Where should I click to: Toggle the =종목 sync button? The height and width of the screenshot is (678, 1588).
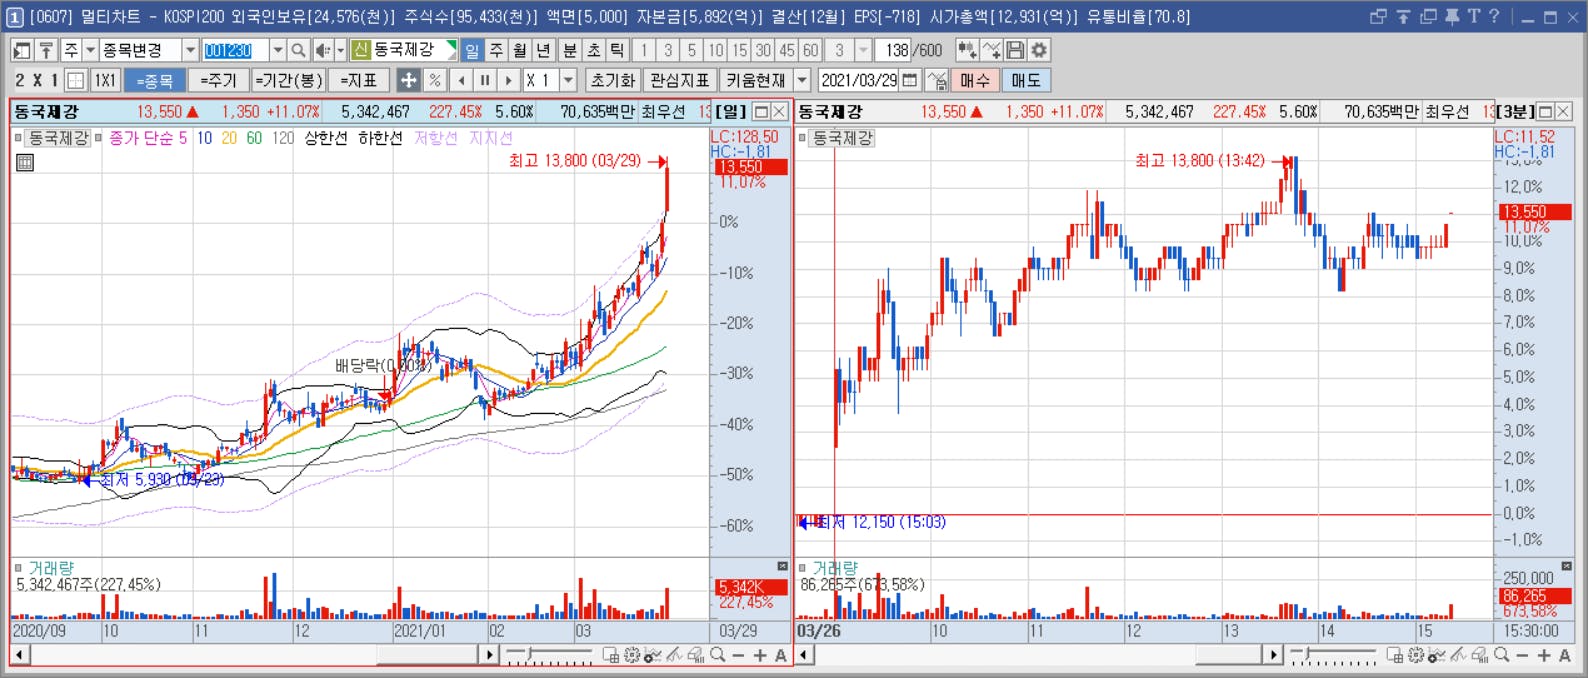155,80
